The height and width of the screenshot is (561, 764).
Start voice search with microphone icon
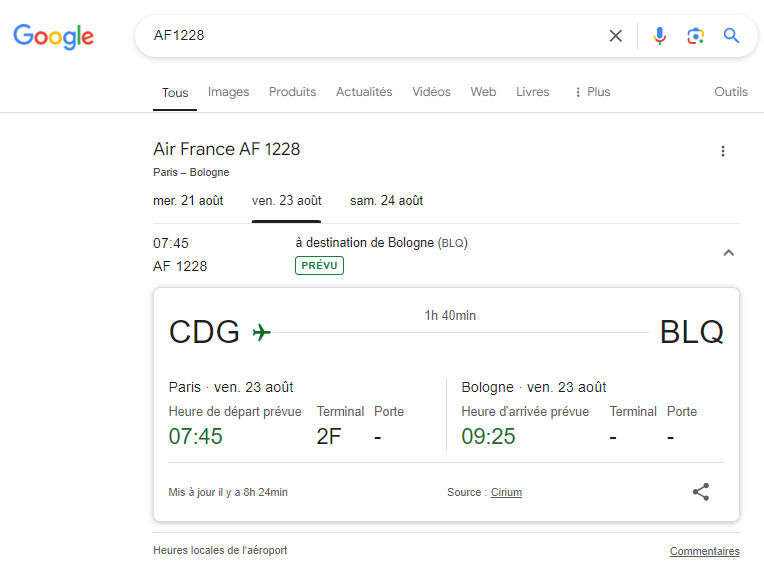tap(659, 36)
